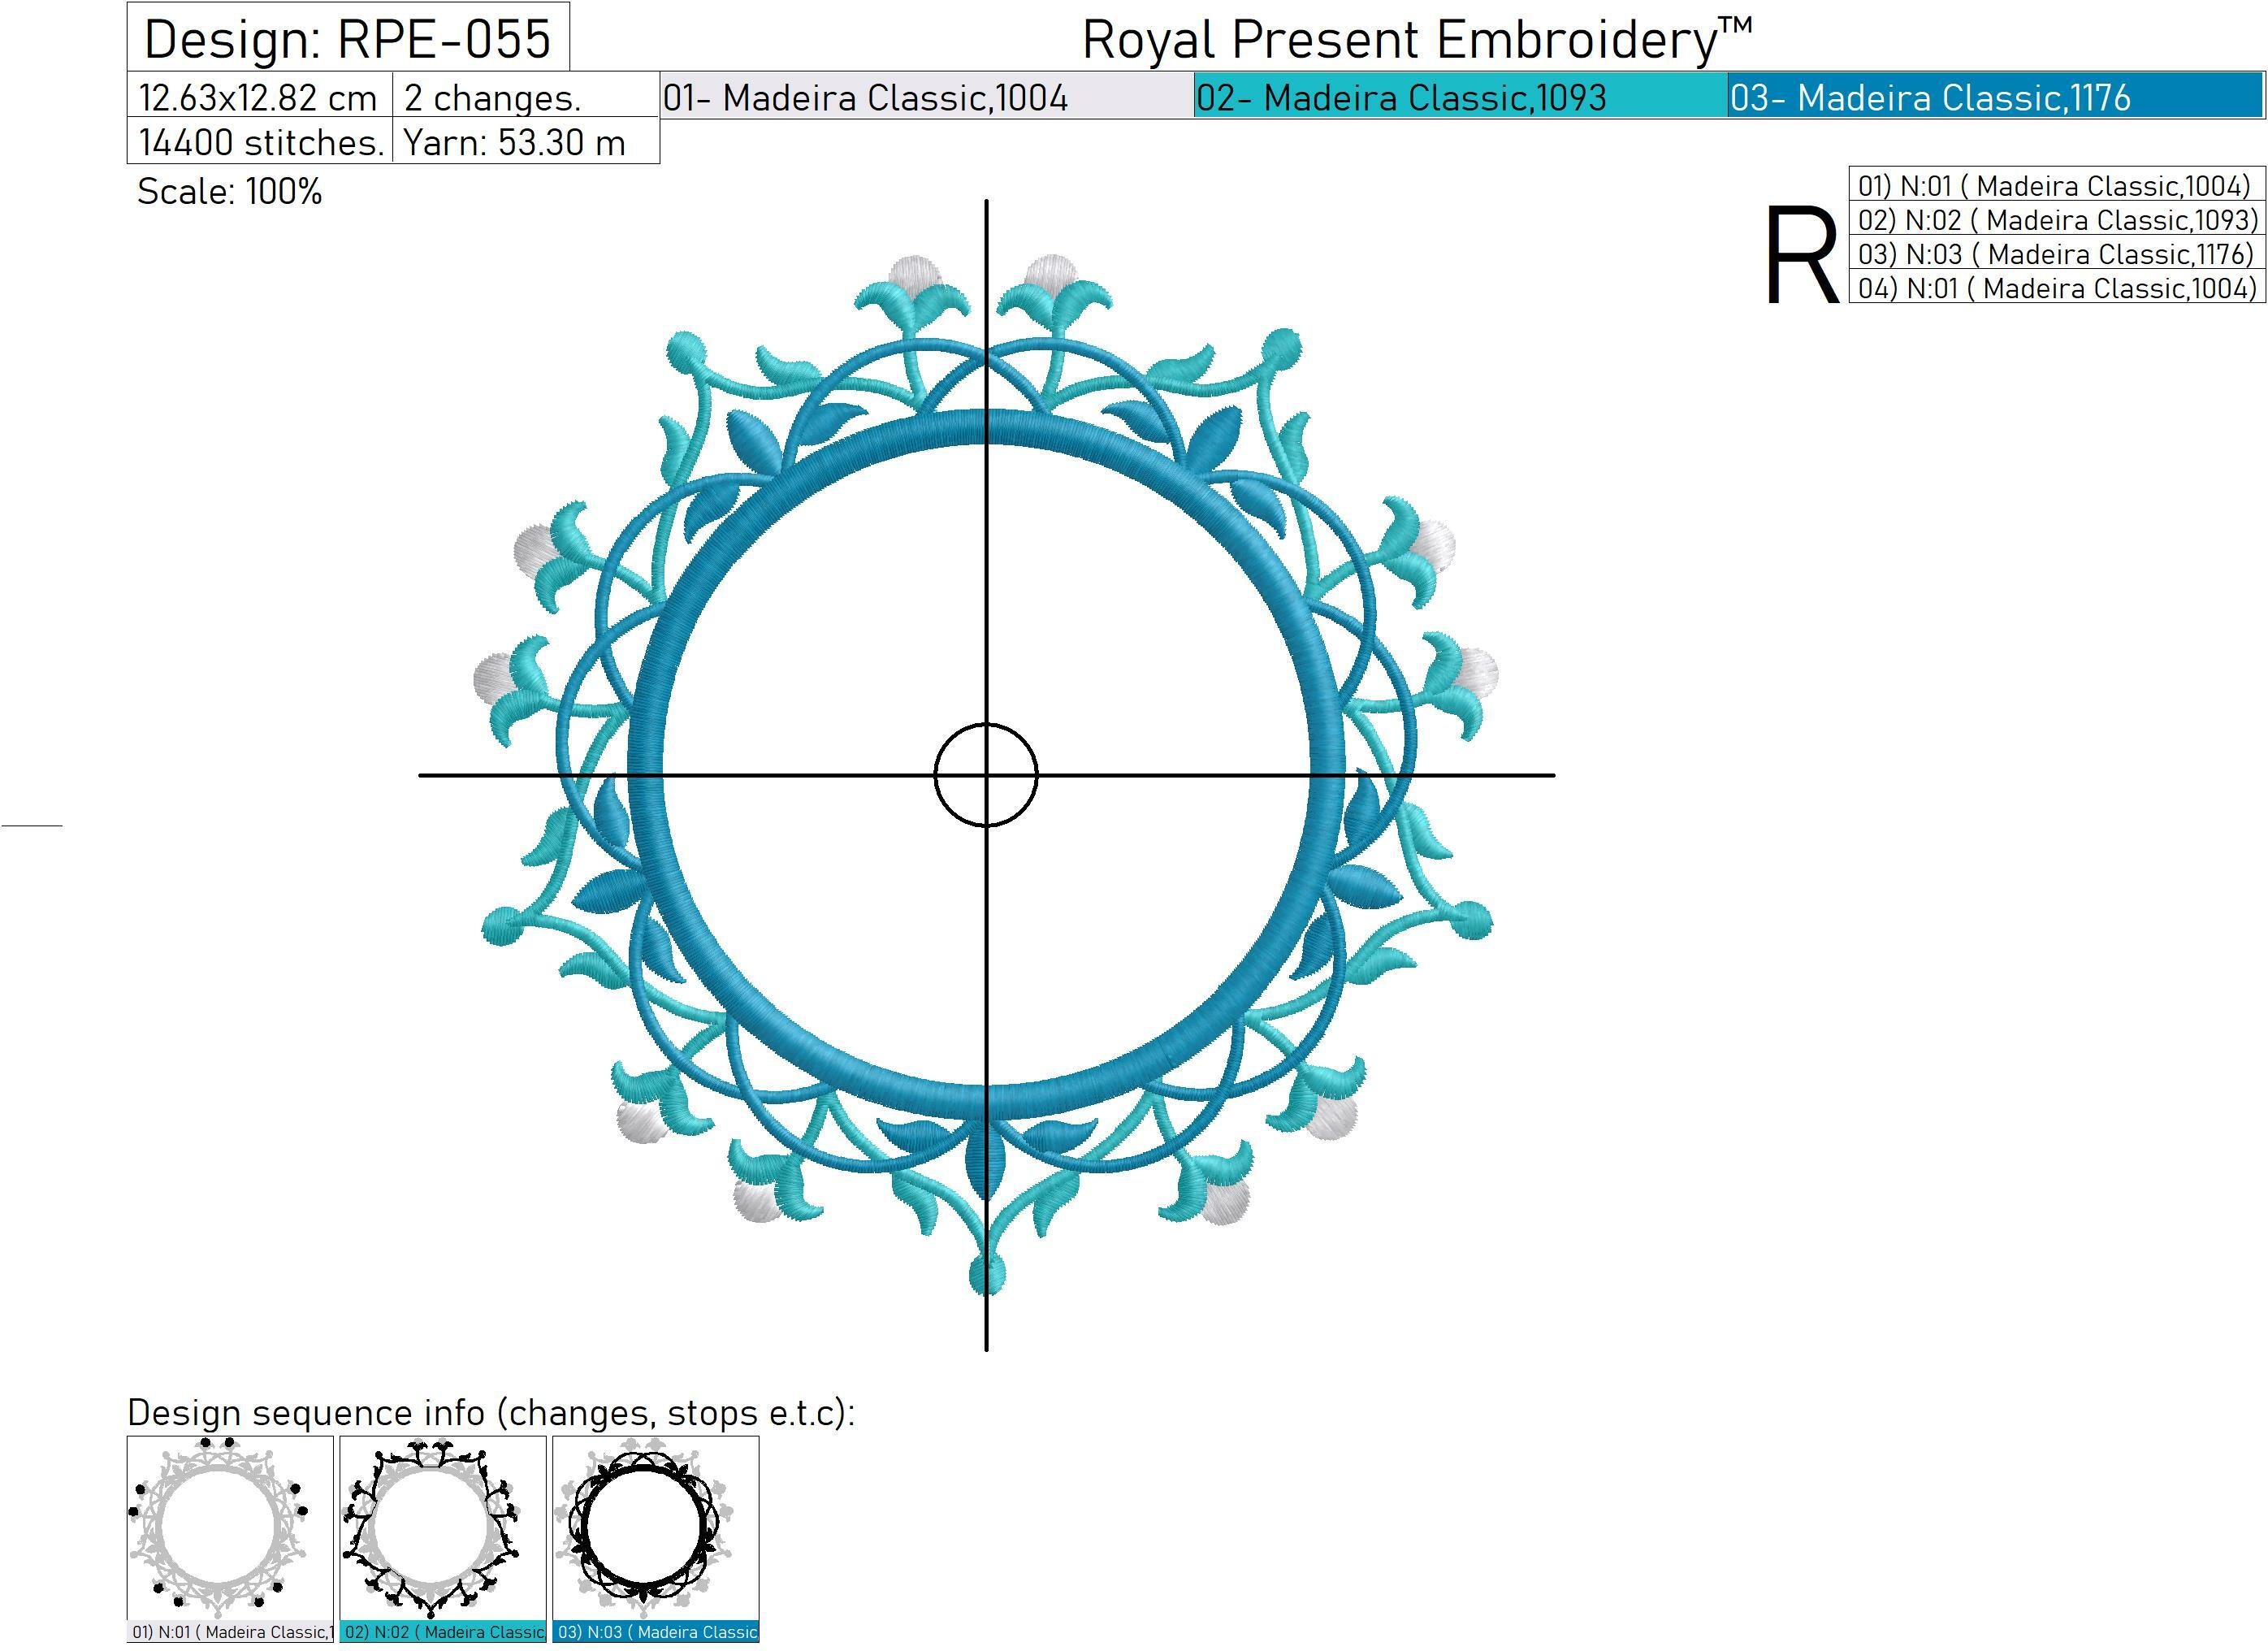Click the 'Design: RPE-055' title
2268x1651 pixels.
pyautogui.click(x=348, y=39)
